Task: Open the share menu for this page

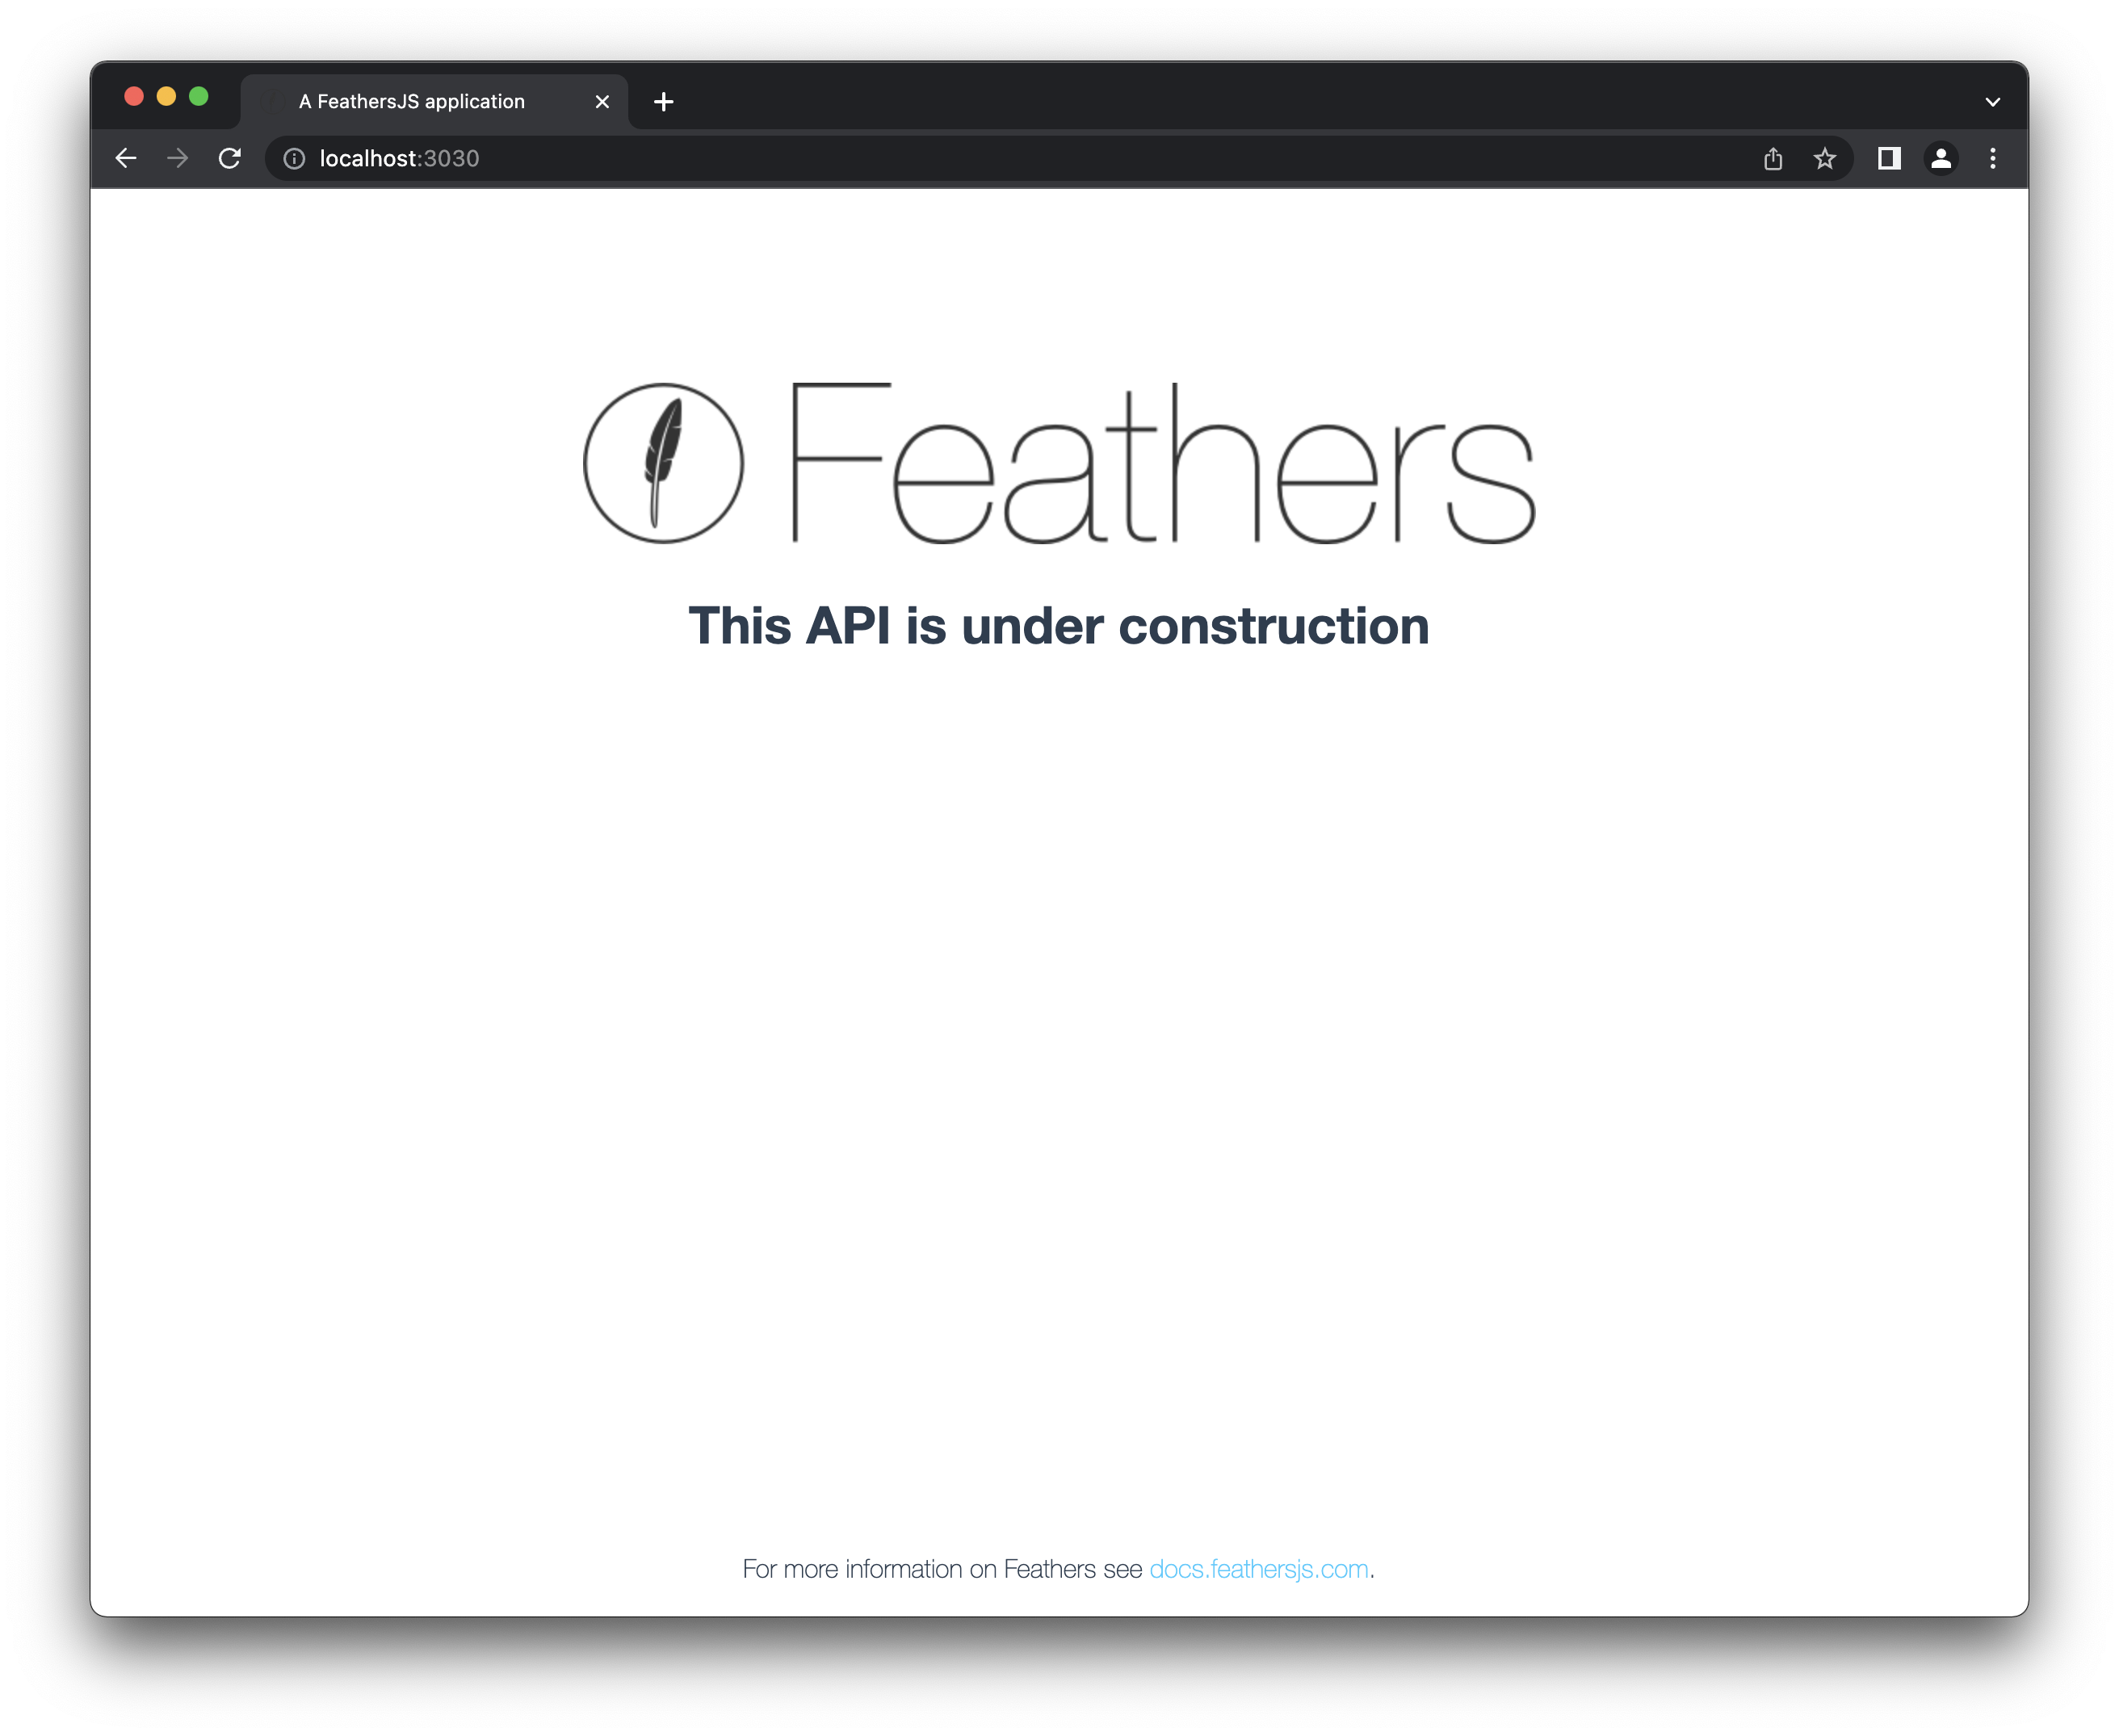Action: [x=1774, y=158]
